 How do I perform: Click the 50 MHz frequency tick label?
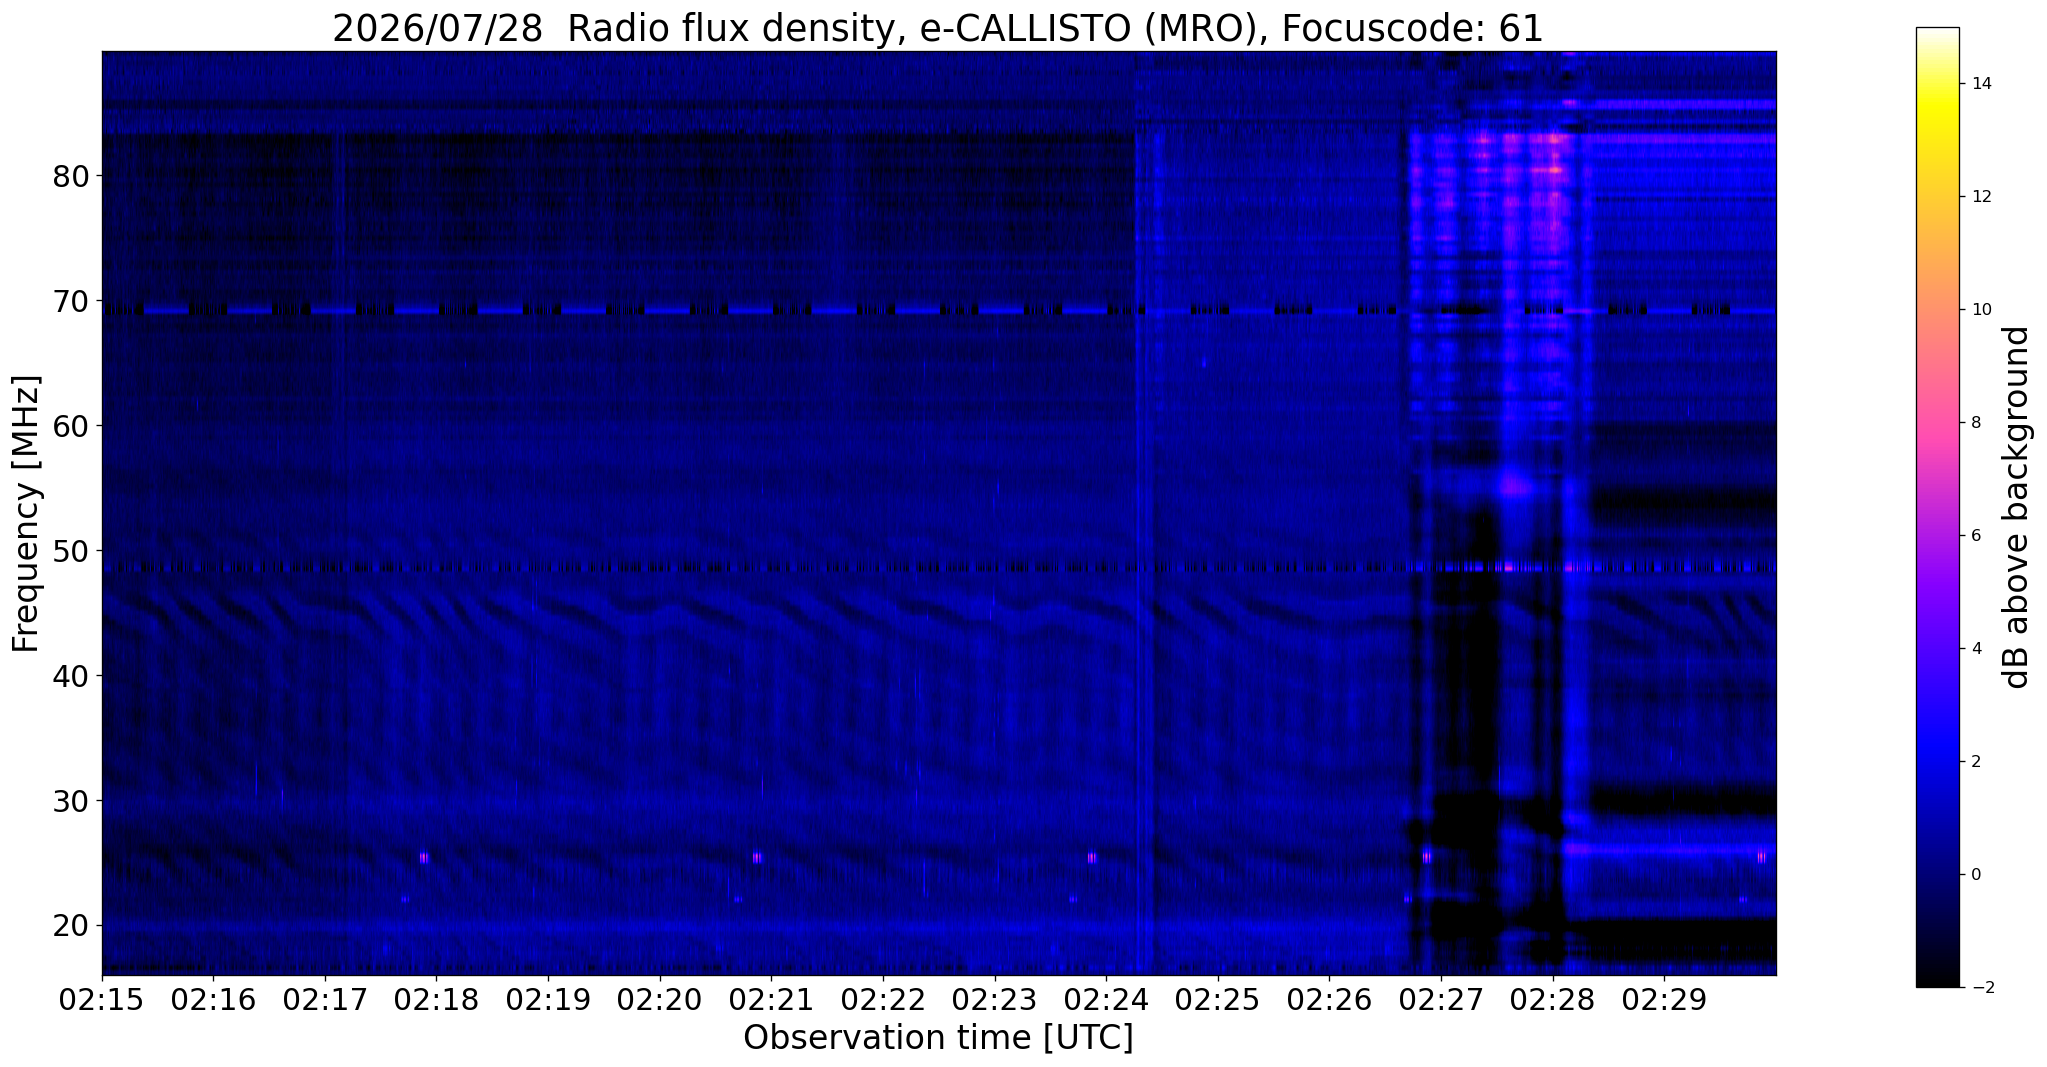71,551
